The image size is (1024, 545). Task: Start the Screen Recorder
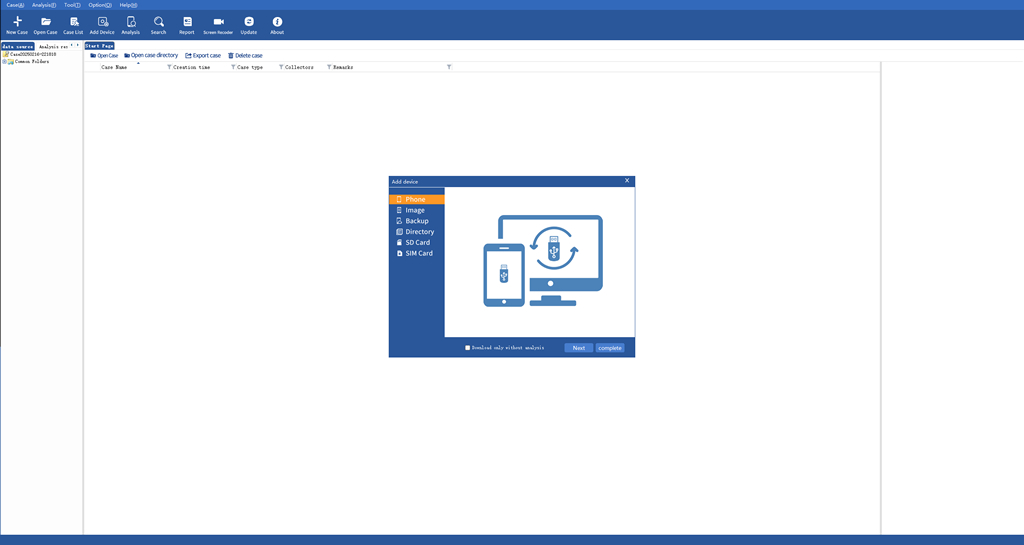point(218,25)
